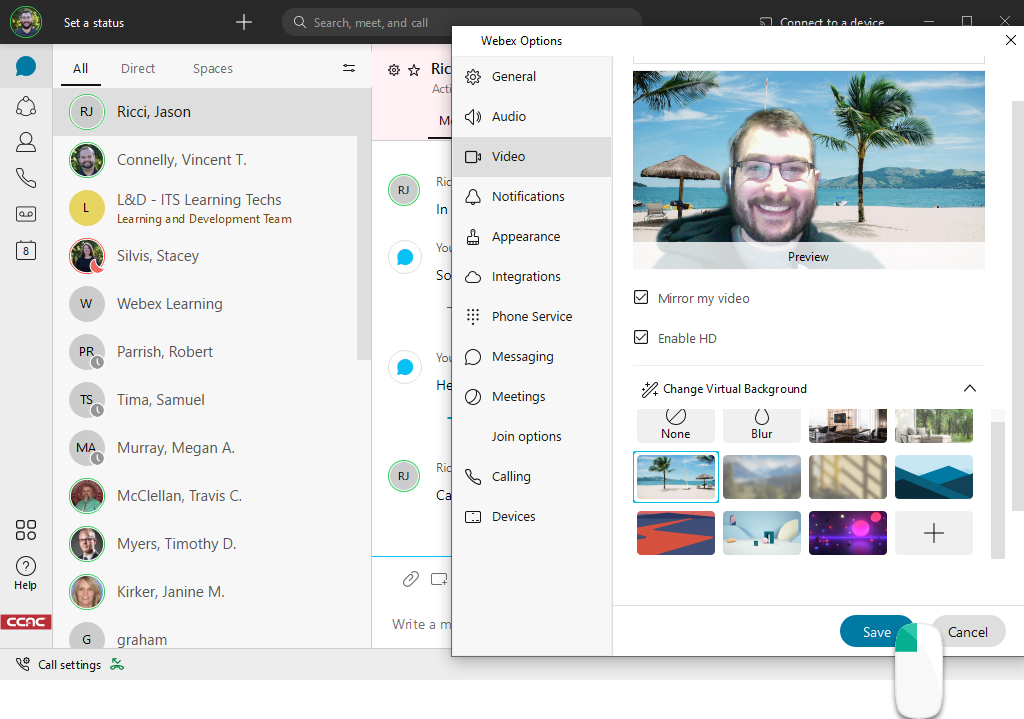The image size is (1024, 719).
Task: Open Meetings options section
Action: coord(532,396)
